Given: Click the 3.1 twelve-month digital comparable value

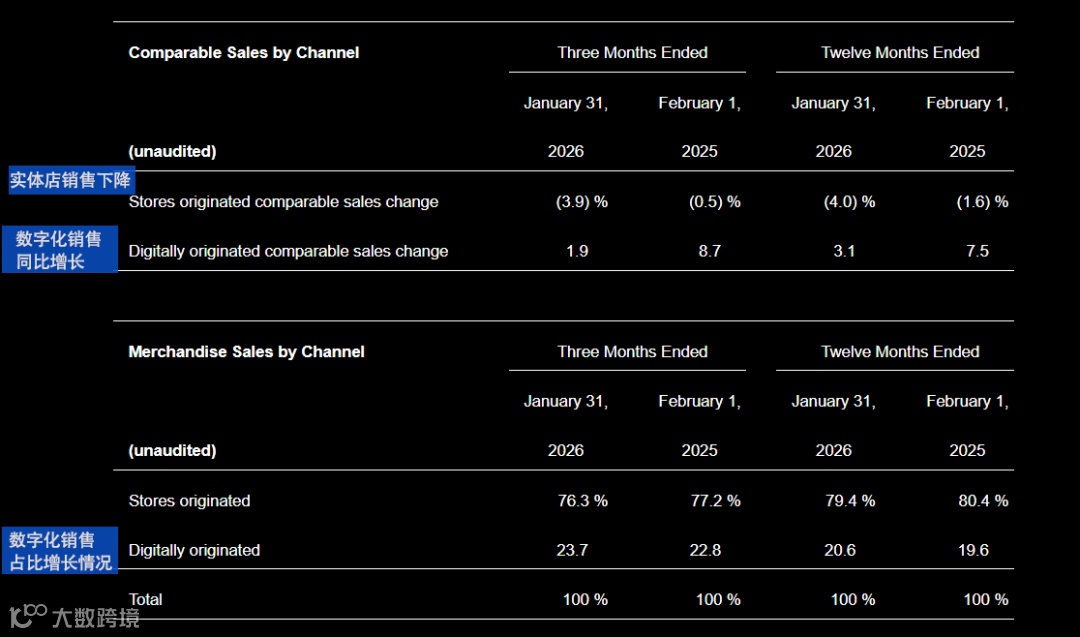Looking at the screenshot, I should click(844, 251).
